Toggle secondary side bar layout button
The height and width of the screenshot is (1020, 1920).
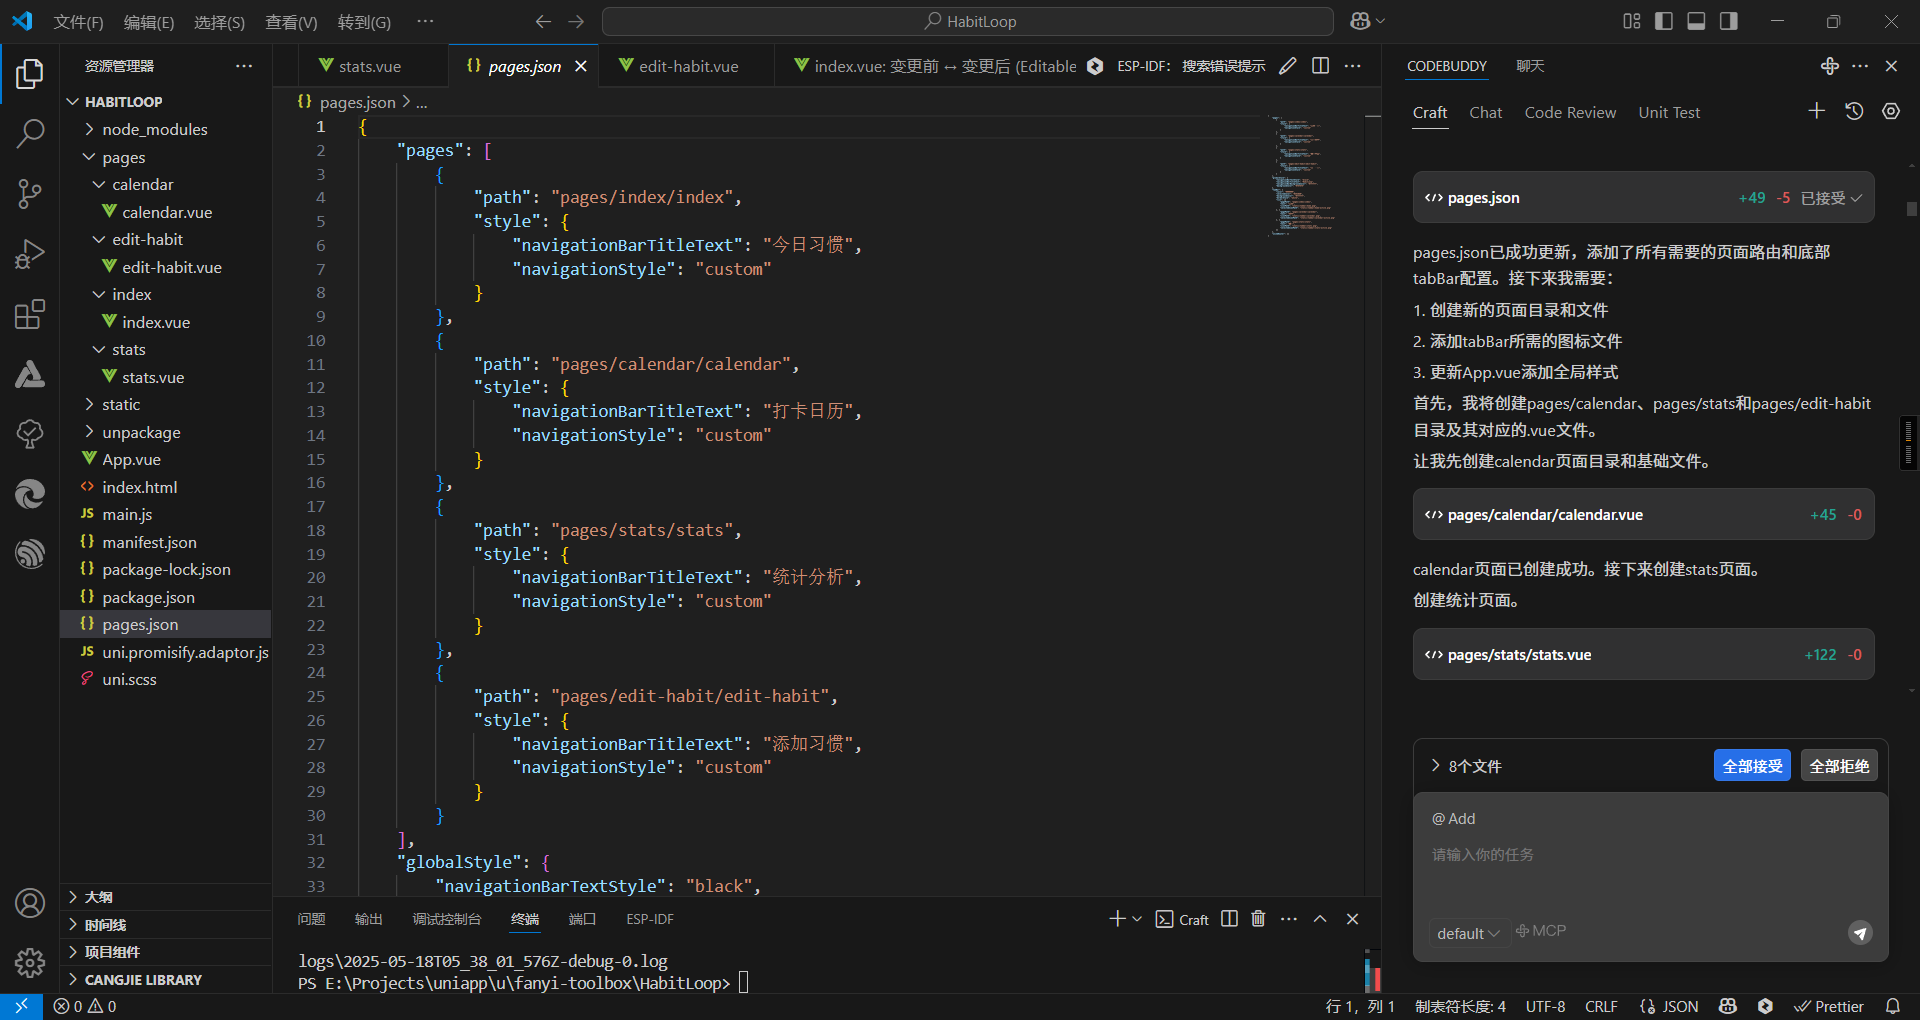(x=1728, y=21)
